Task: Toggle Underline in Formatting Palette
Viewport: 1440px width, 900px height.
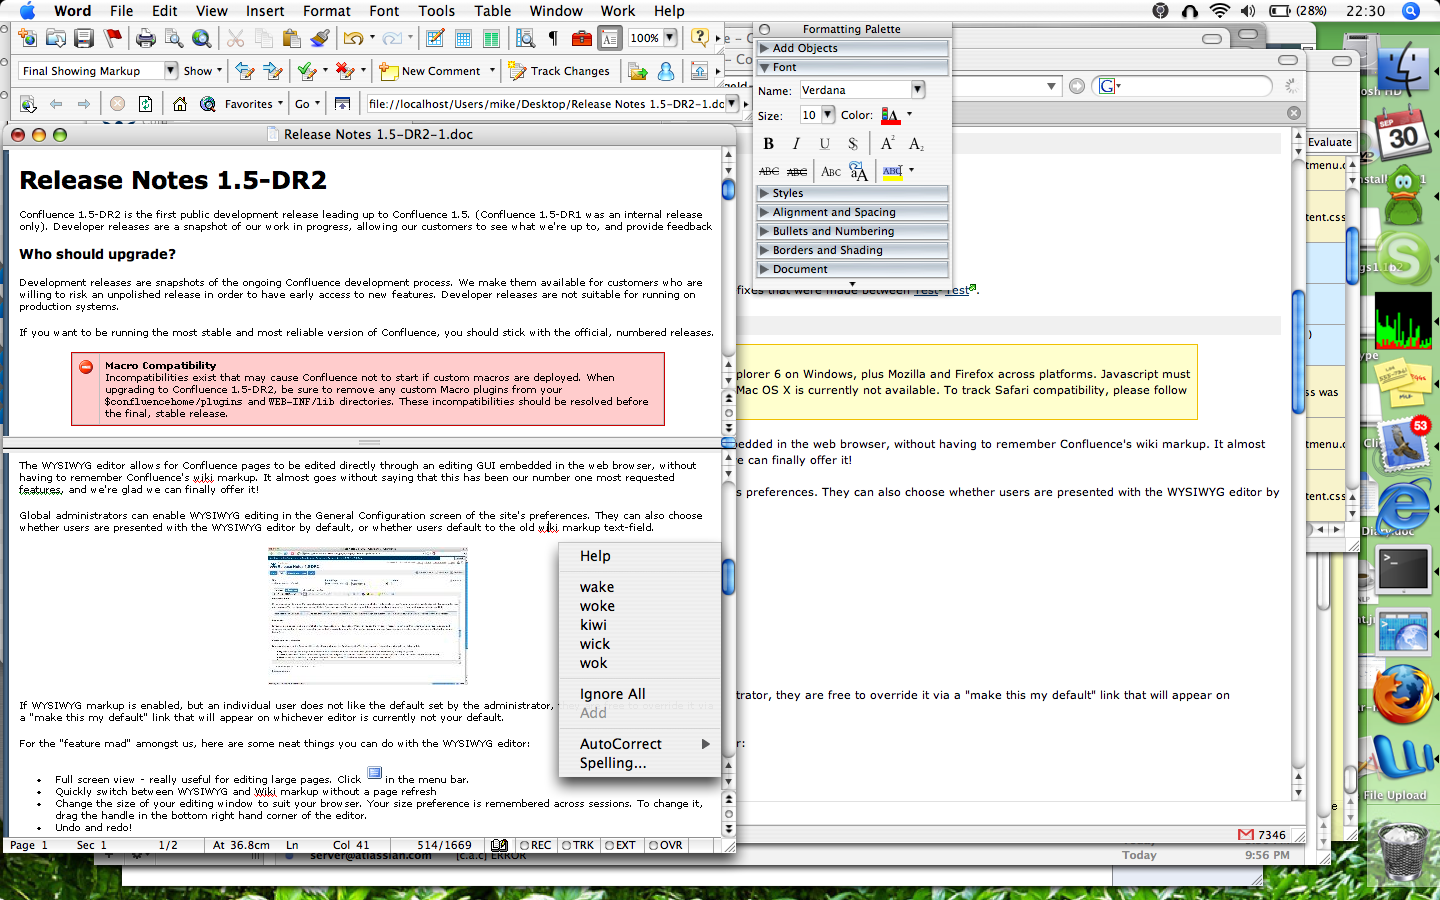Action: click(824, 144)
